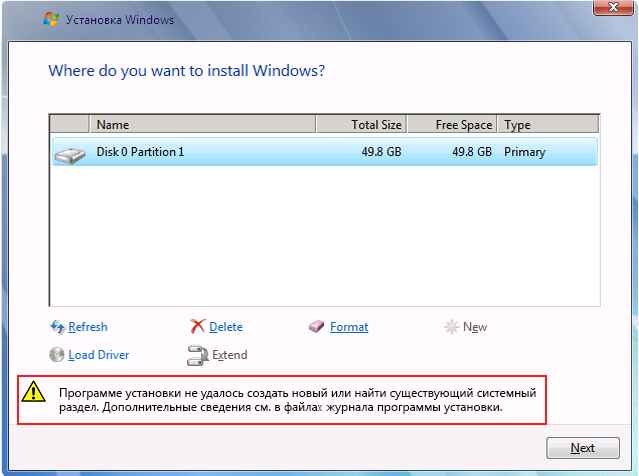Image resolution: width=639 pixels, height=476 pixels.
Task: Click the Format link
Action: [x=349, y=327]
